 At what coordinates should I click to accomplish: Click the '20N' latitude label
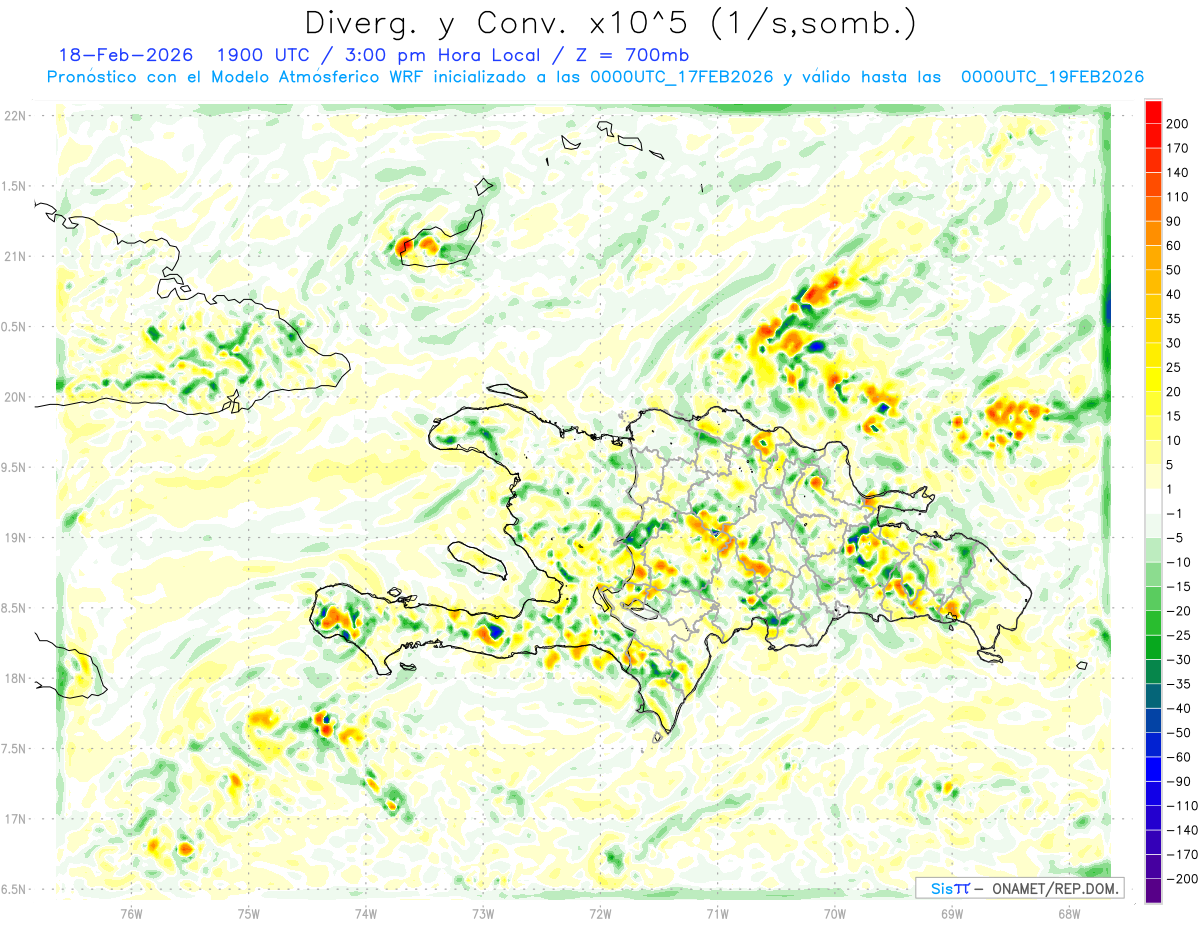pyautogui.click(x=15, y=397)
